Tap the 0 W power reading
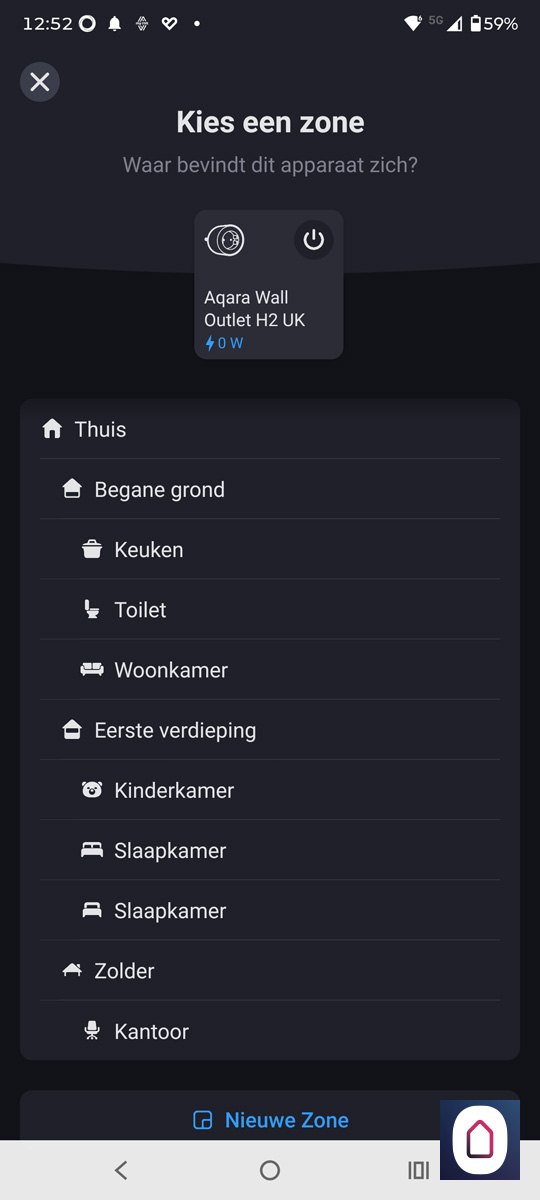 (224, 343)
